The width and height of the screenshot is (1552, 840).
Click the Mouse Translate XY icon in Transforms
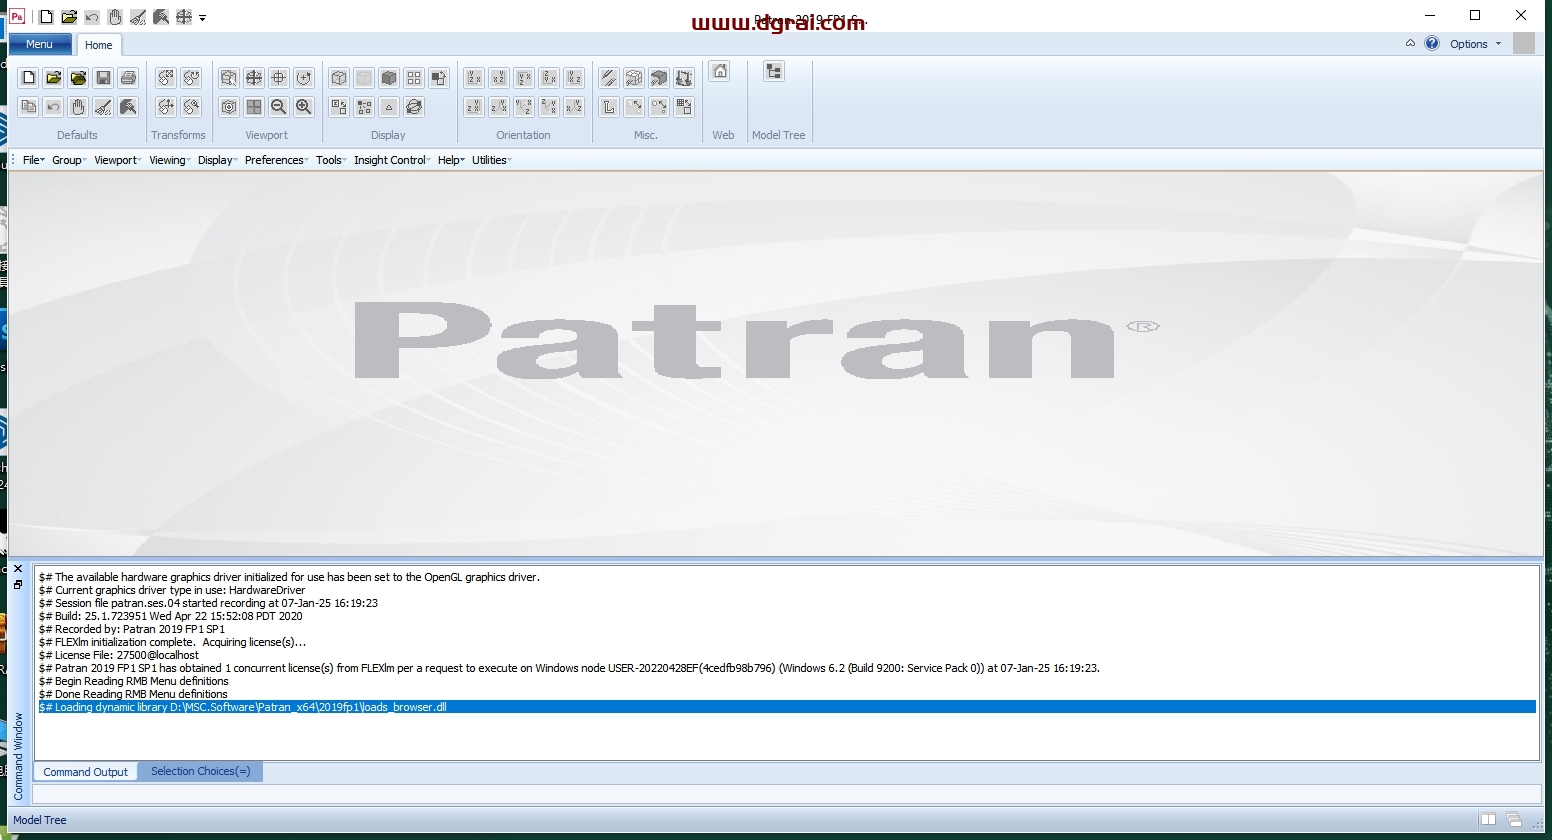(166, 107)
